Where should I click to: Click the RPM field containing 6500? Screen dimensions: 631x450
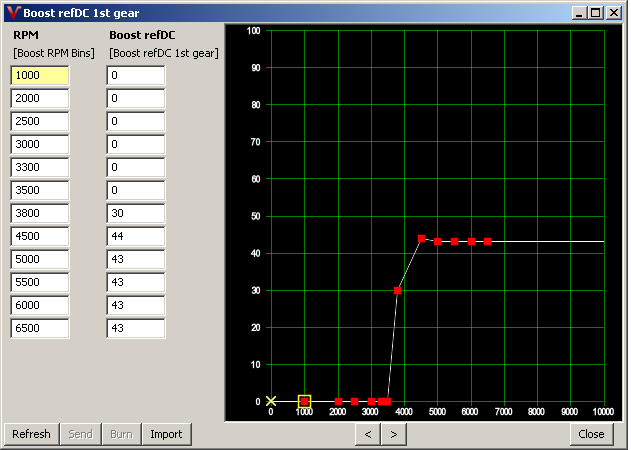tap(40, 328)
